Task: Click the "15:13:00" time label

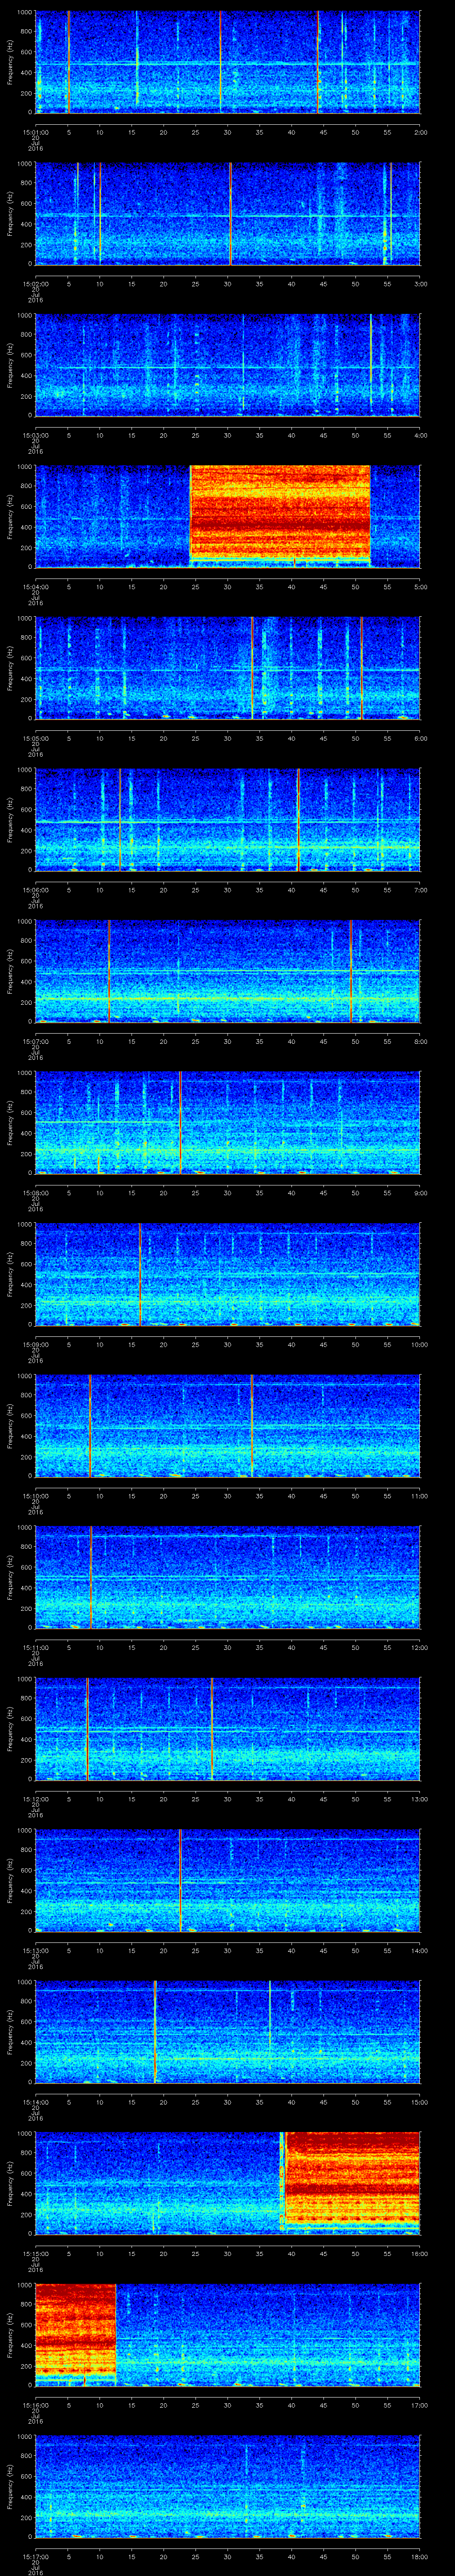Action: click(35, 1950)
